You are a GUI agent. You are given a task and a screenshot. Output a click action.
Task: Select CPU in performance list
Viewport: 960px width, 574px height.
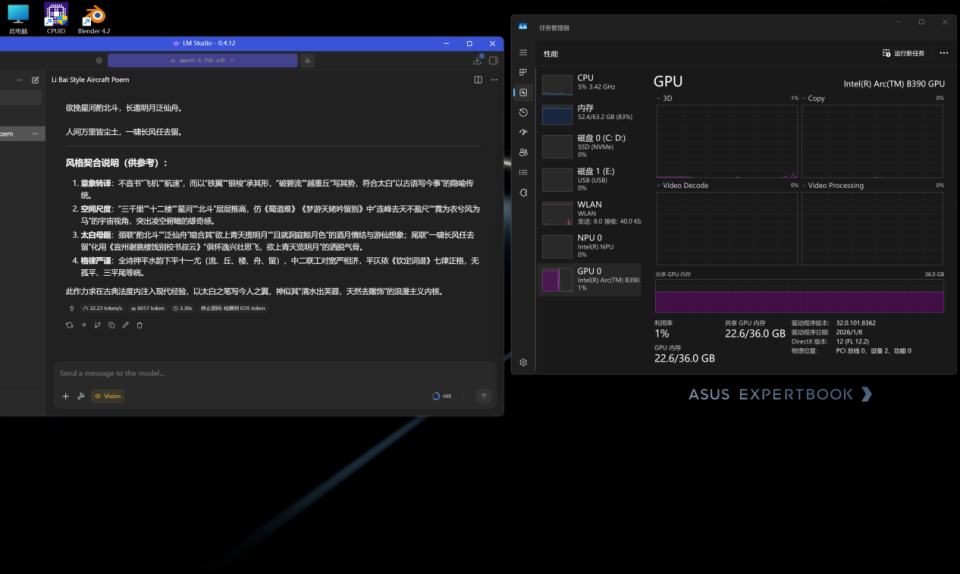coord(590,83)
